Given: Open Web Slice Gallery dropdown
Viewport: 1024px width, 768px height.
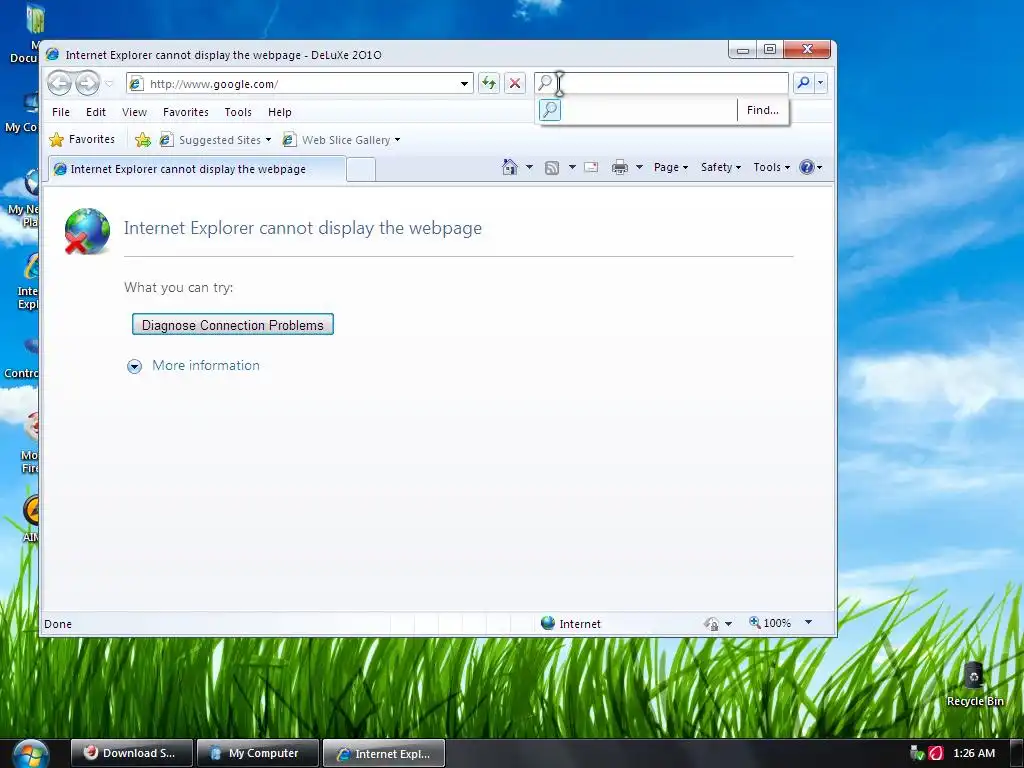Looking at the screenshot, I should point(342,140).
